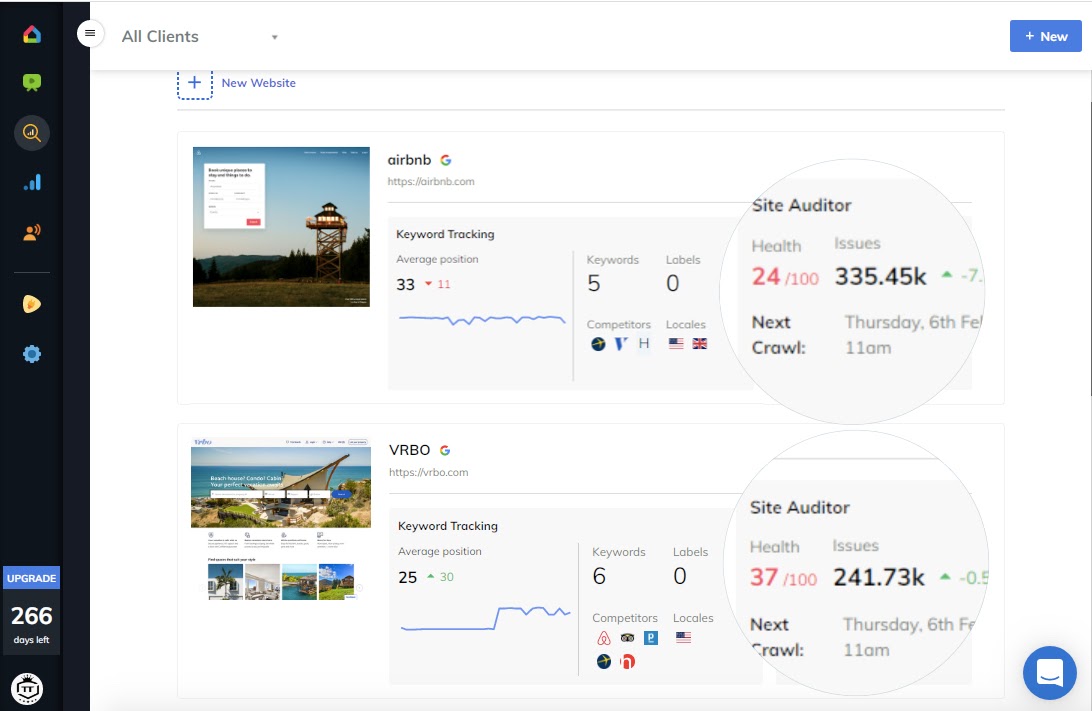This screenshot has width=1092, height=711.
Task: Click the 266 days left counter
Action: (x=31, y=622)
